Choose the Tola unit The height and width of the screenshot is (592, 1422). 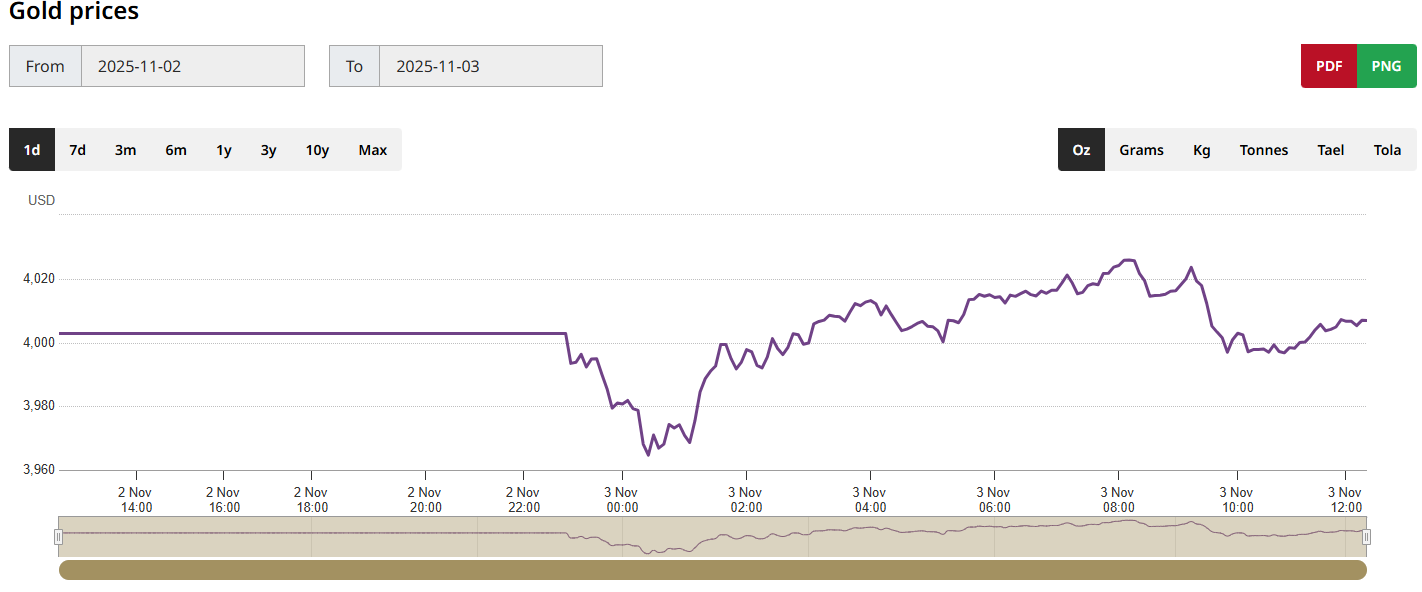pos(1387,150)
